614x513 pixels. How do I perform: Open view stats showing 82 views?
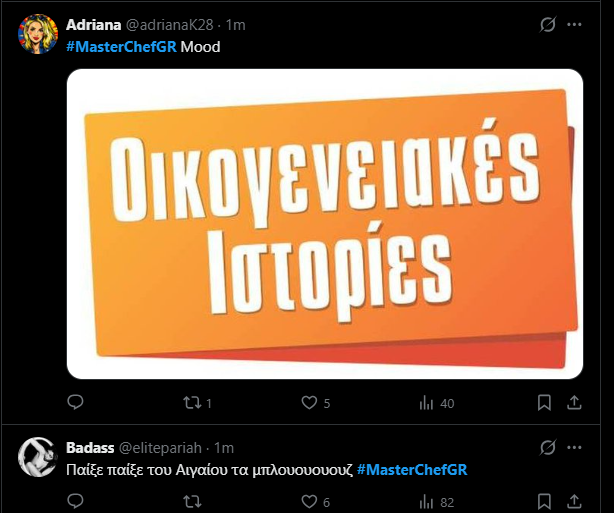(436, 501)
